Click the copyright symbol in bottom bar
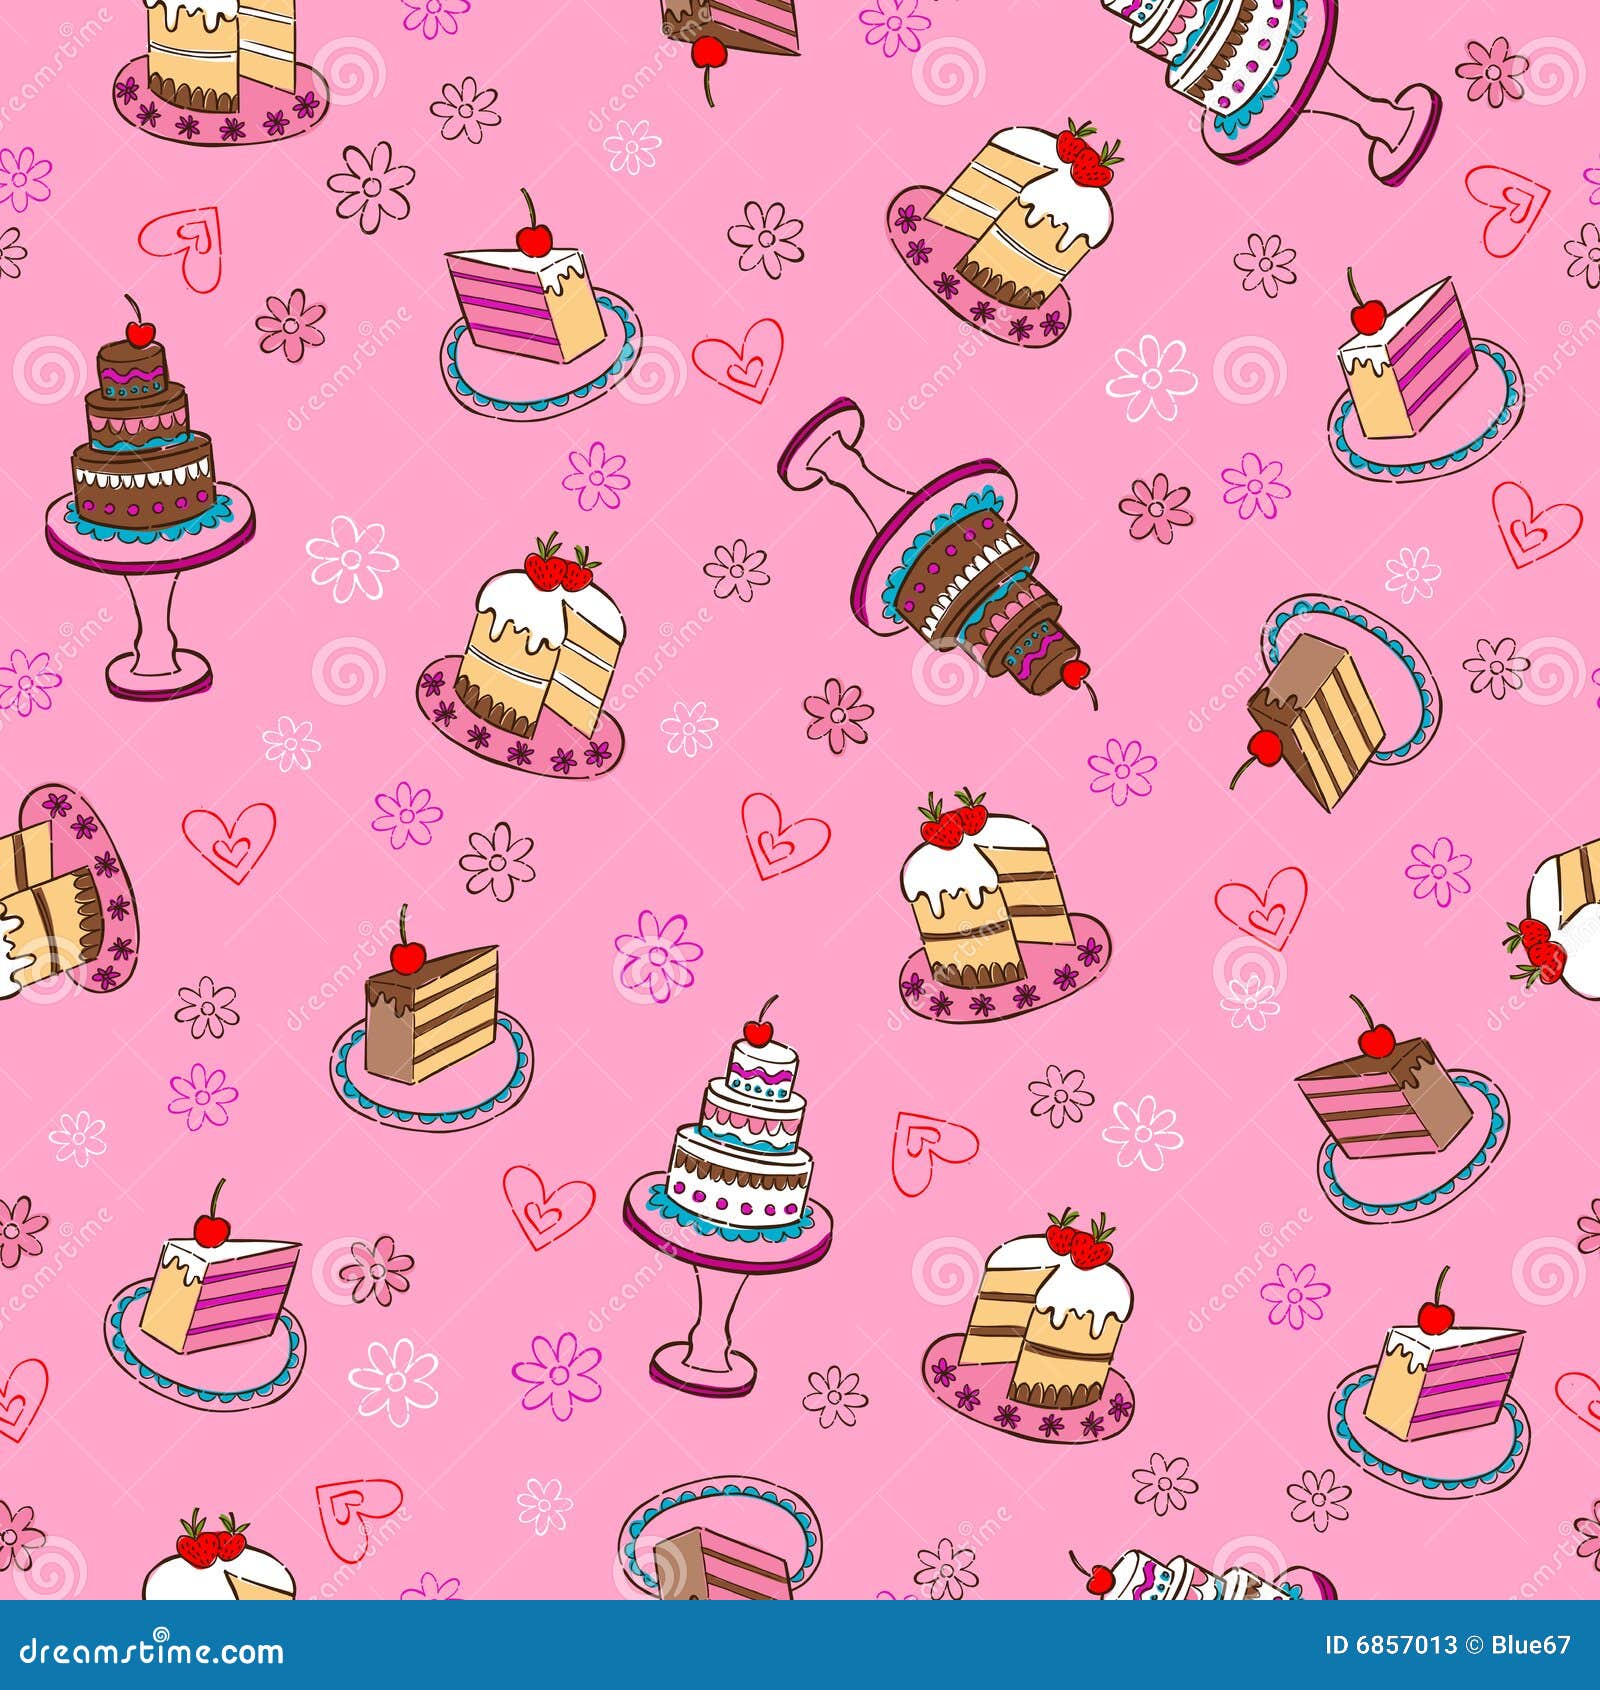 1475,1644
